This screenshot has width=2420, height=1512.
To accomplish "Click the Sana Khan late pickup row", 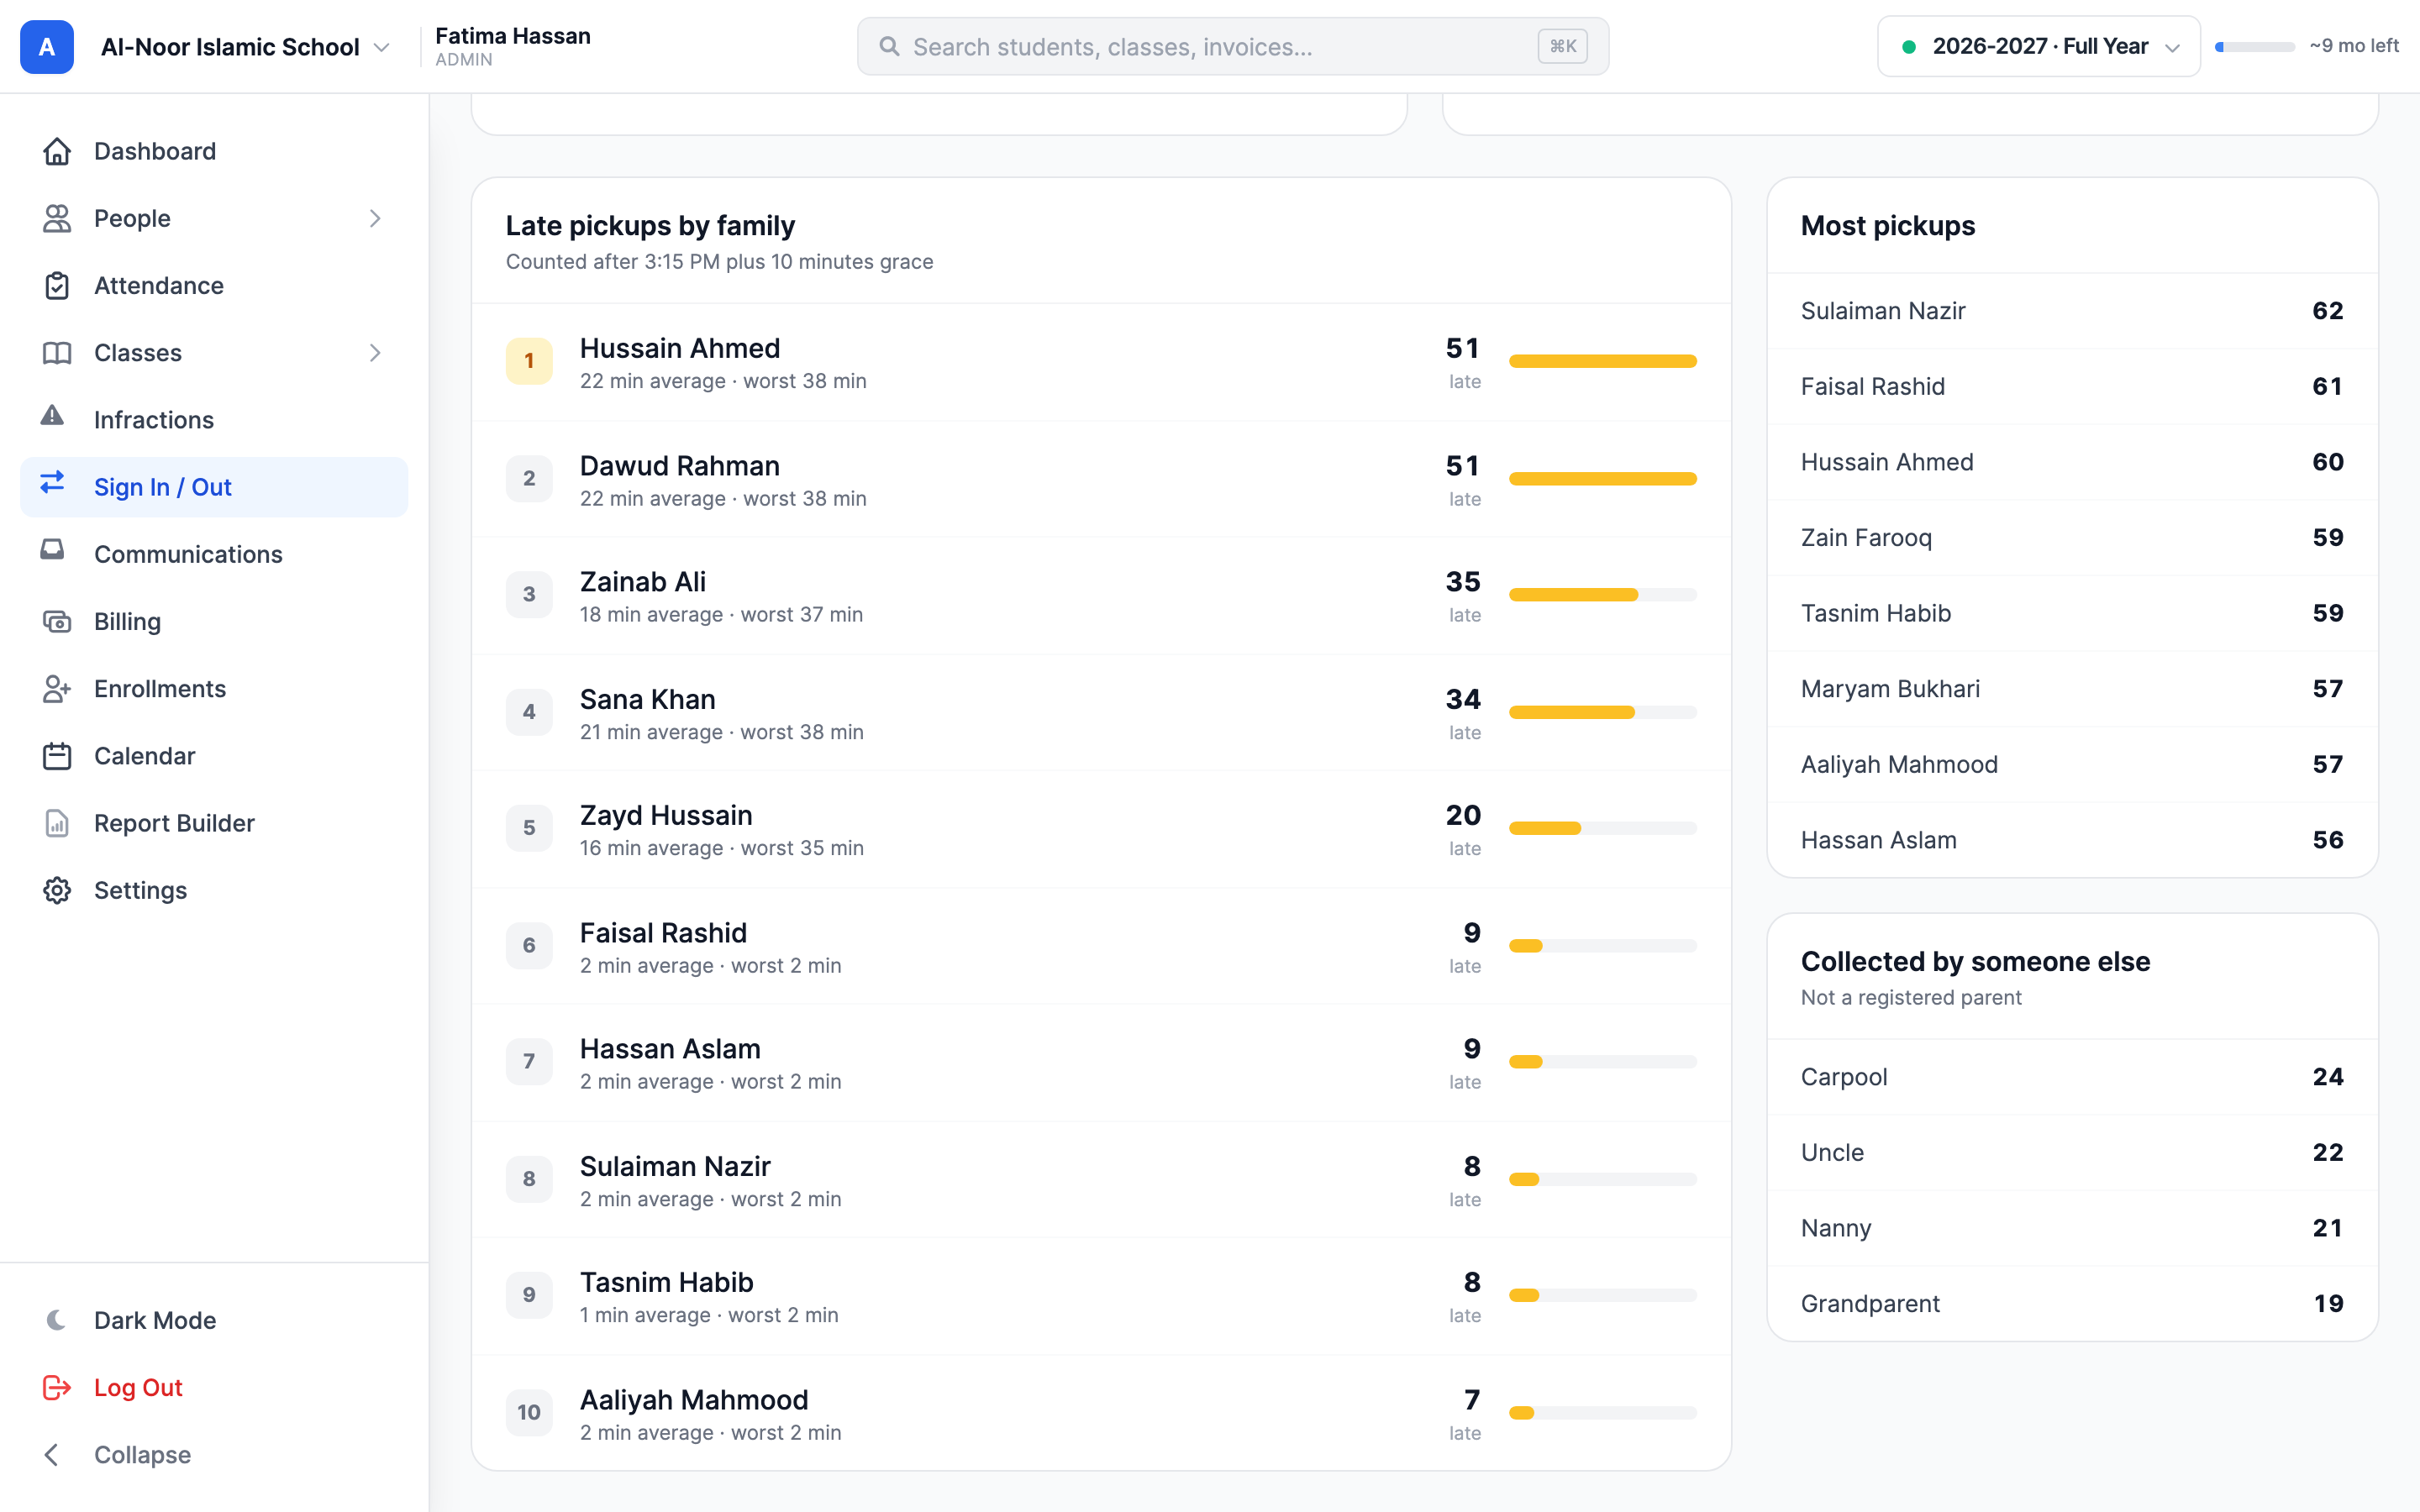I will pos(1101,713).
